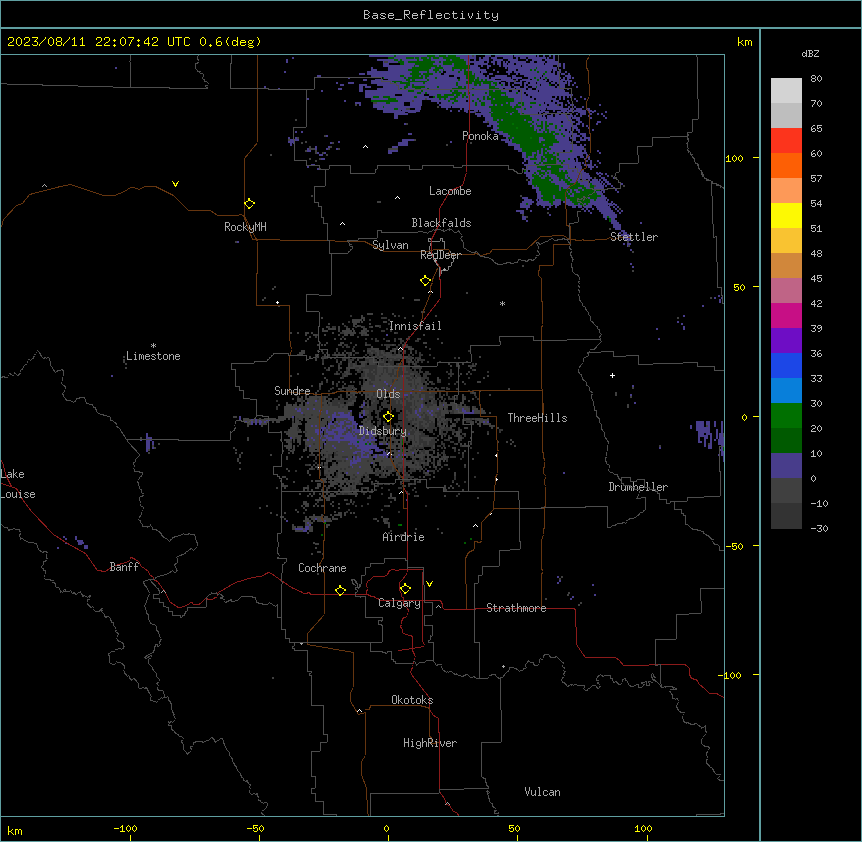Click the Airdrie label

point(403,537)
